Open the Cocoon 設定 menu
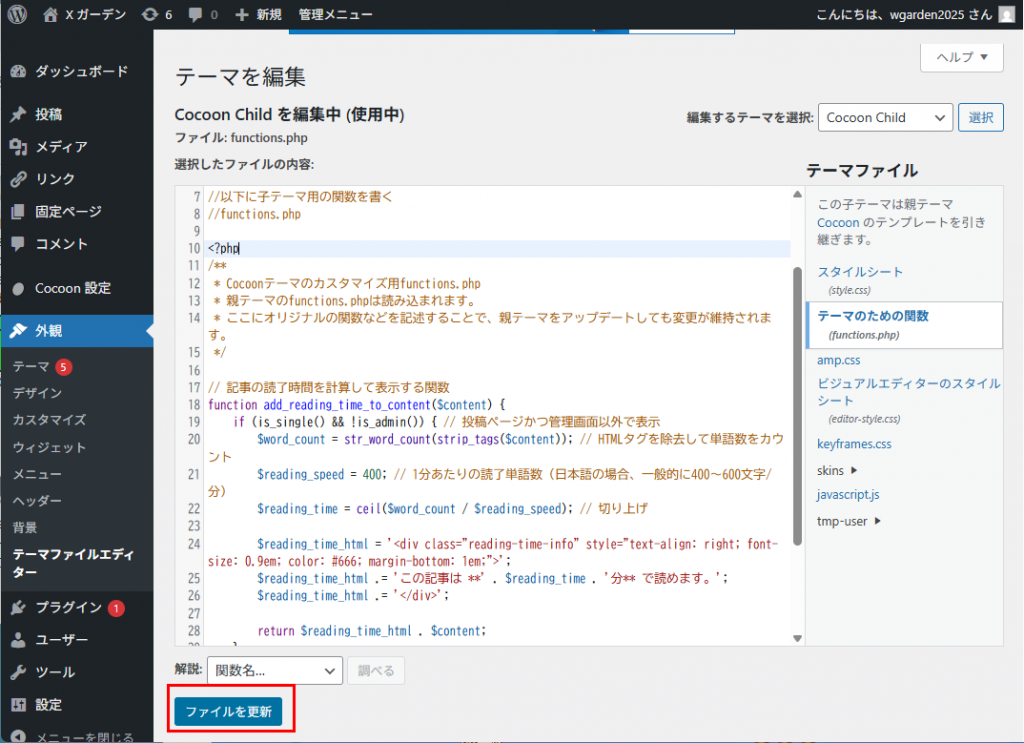1024x743 pixels. coord(72,288)
